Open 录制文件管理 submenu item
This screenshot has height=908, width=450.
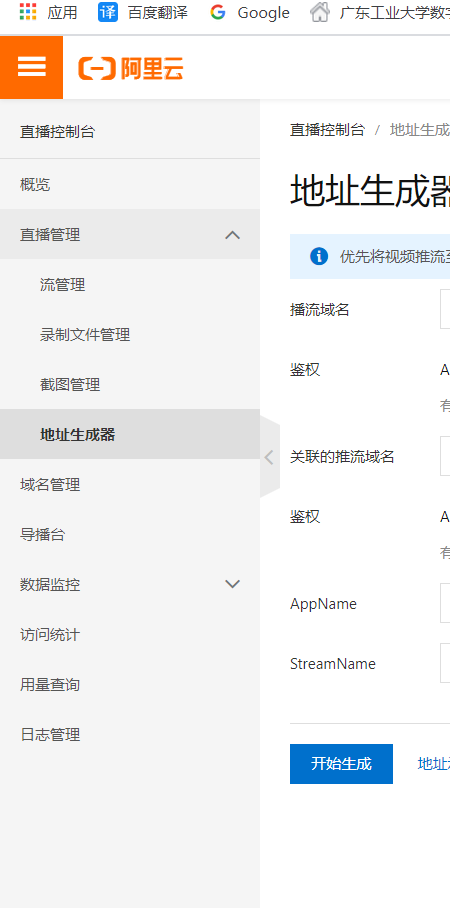point(130,334)
